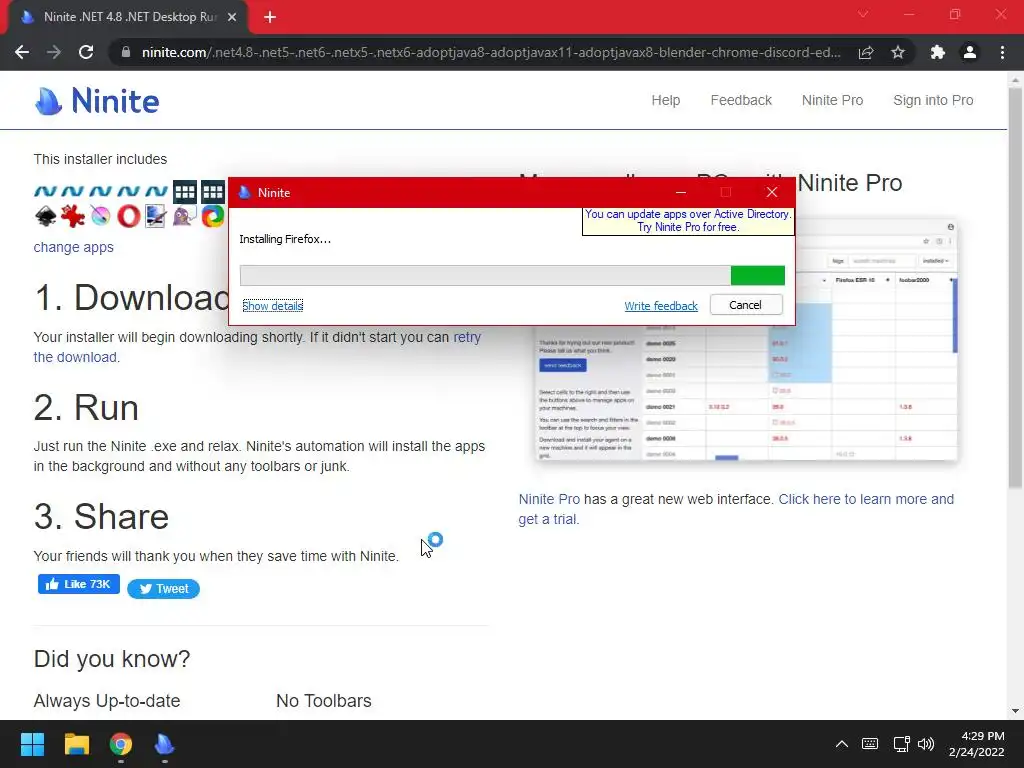Image resolution: width=1024 pixels, height=768 pixels.
Task: Expand Show details in Ninite installer dialog
Action: [272, 306]
